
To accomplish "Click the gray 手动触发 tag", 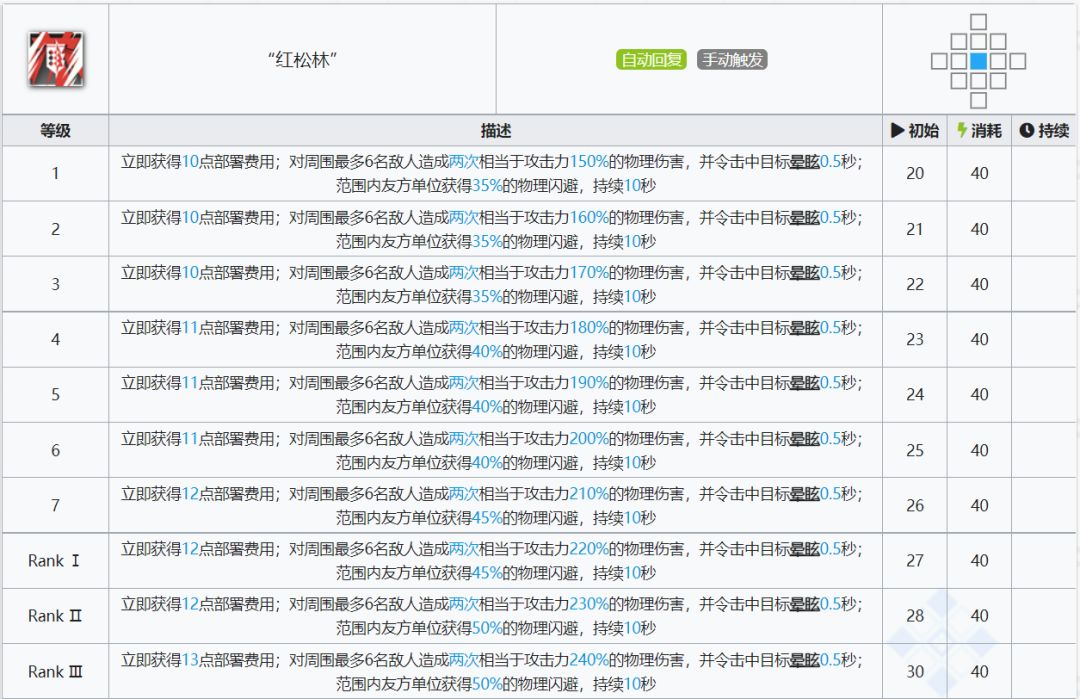I will point(732,60).
